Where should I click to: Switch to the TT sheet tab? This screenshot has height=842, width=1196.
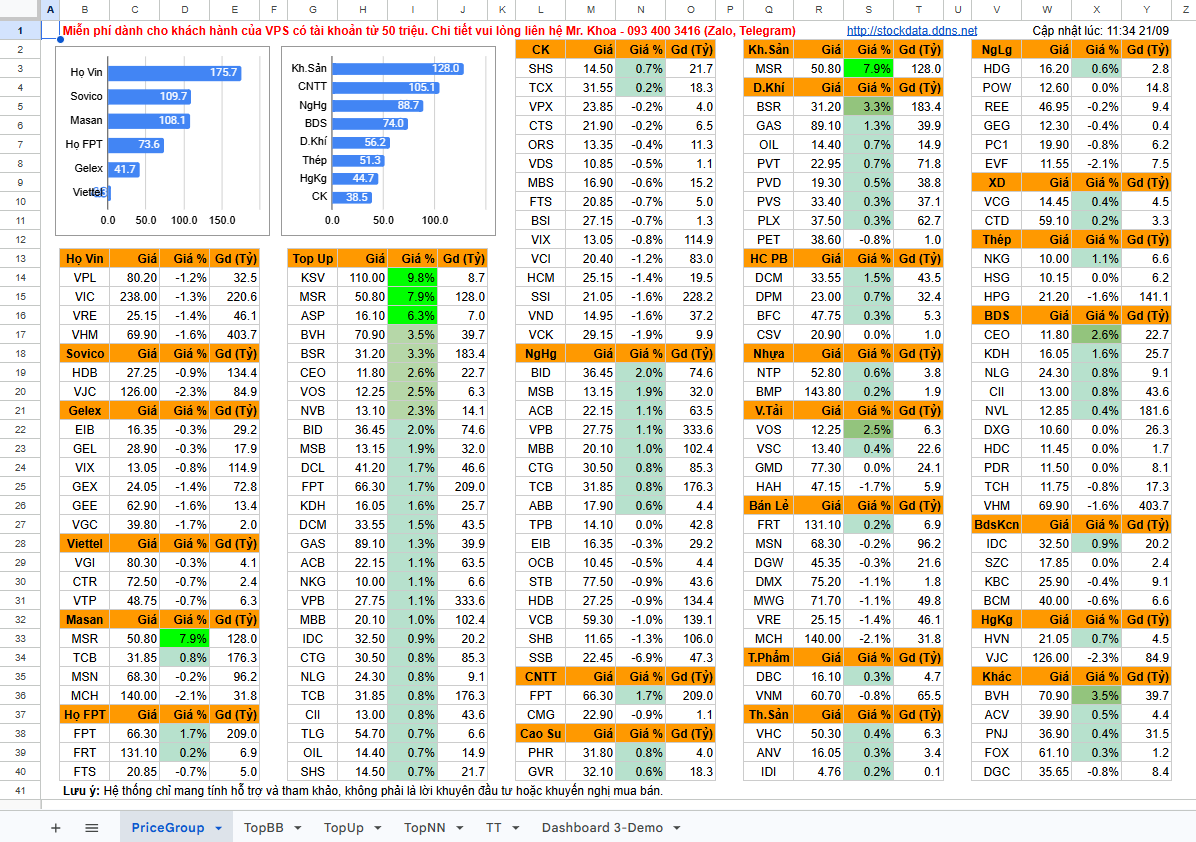click(494, 828)
